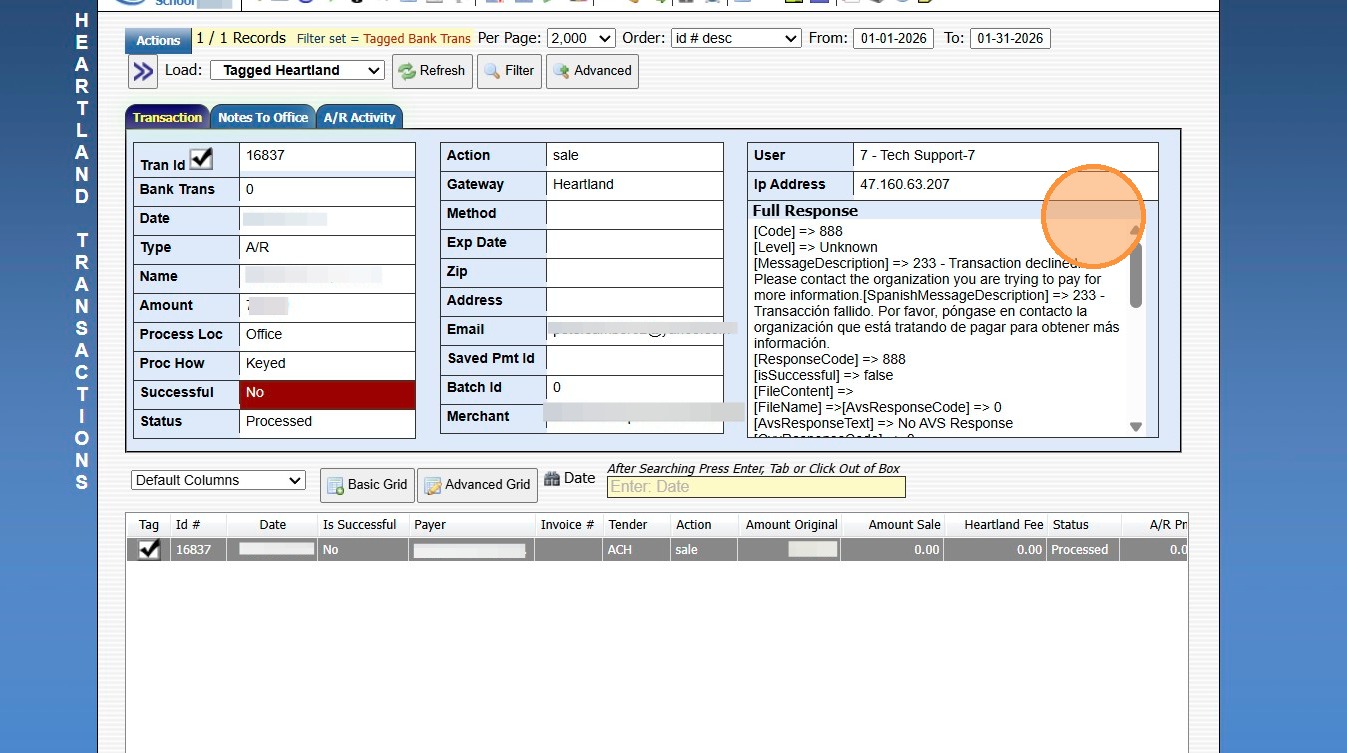The width and height of the screenshot is (1347, 753).
Task: Sort by the Tag column header
Action: (149, 525)
